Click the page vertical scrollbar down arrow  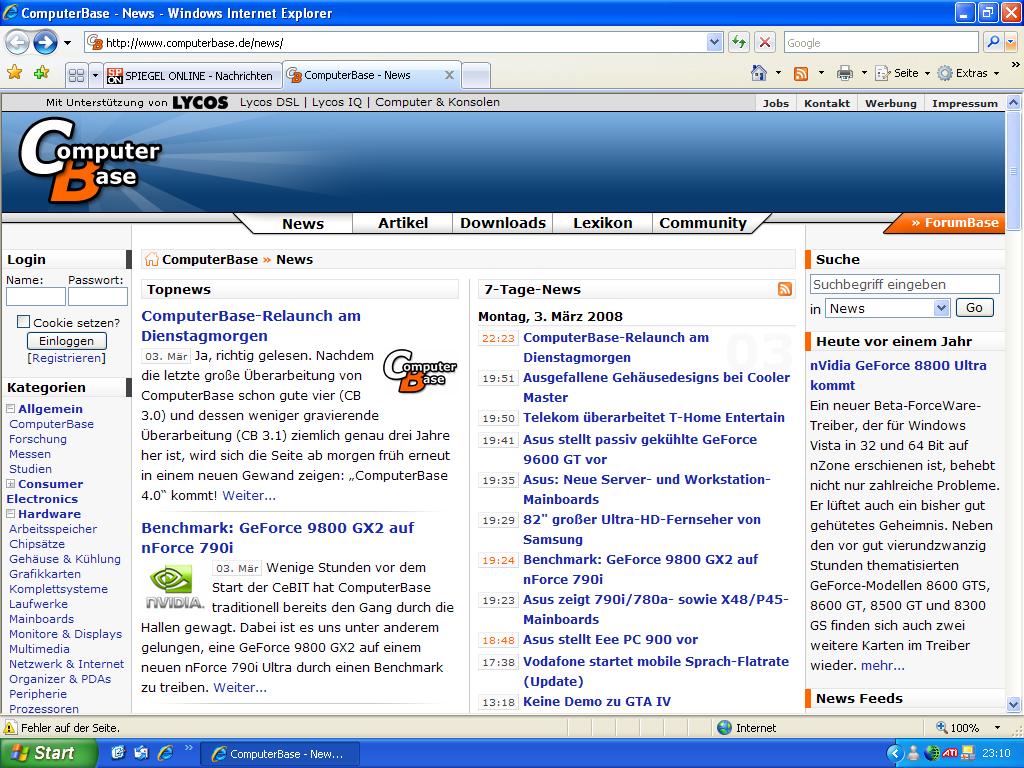[1014, 704]
